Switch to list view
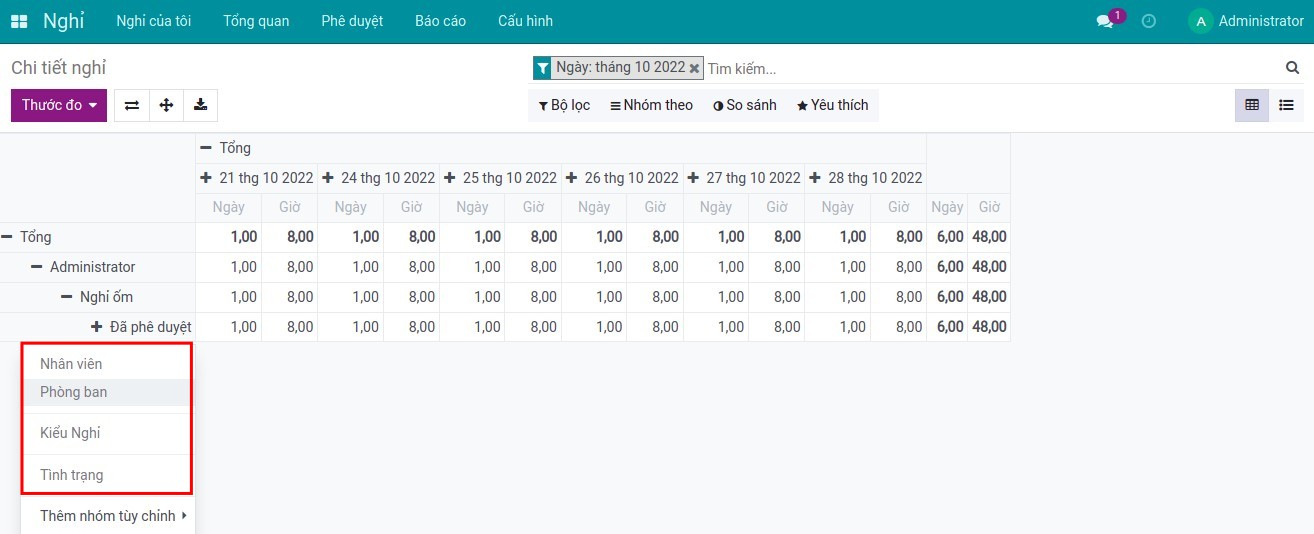 (x=1286, y=105)
